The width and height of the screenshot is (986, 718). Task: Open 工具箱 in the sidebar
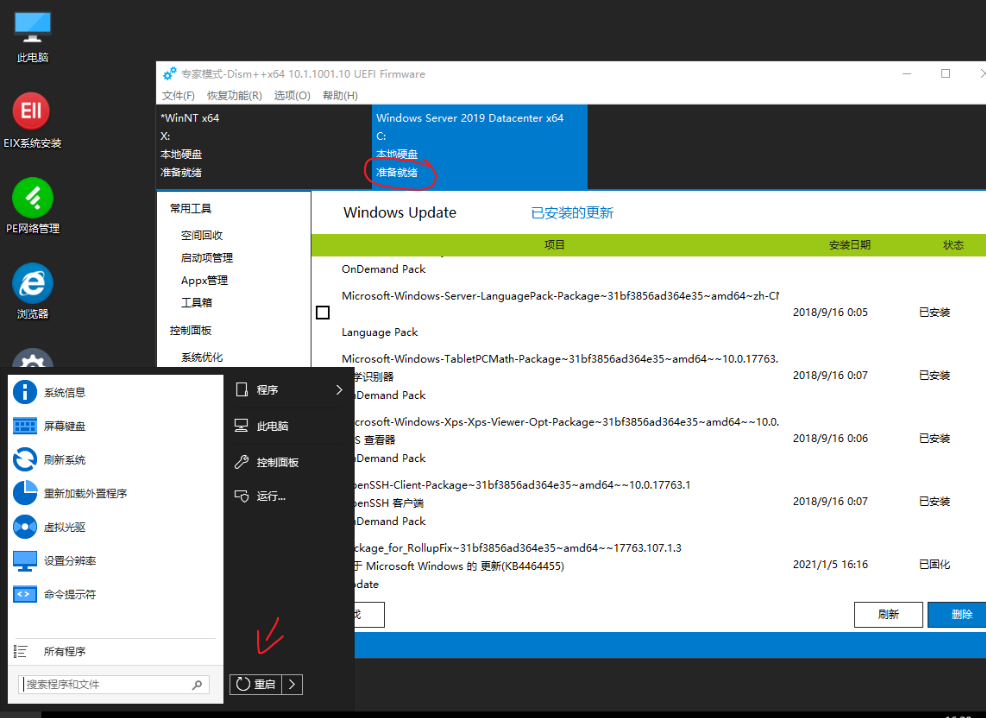(196, 302)
